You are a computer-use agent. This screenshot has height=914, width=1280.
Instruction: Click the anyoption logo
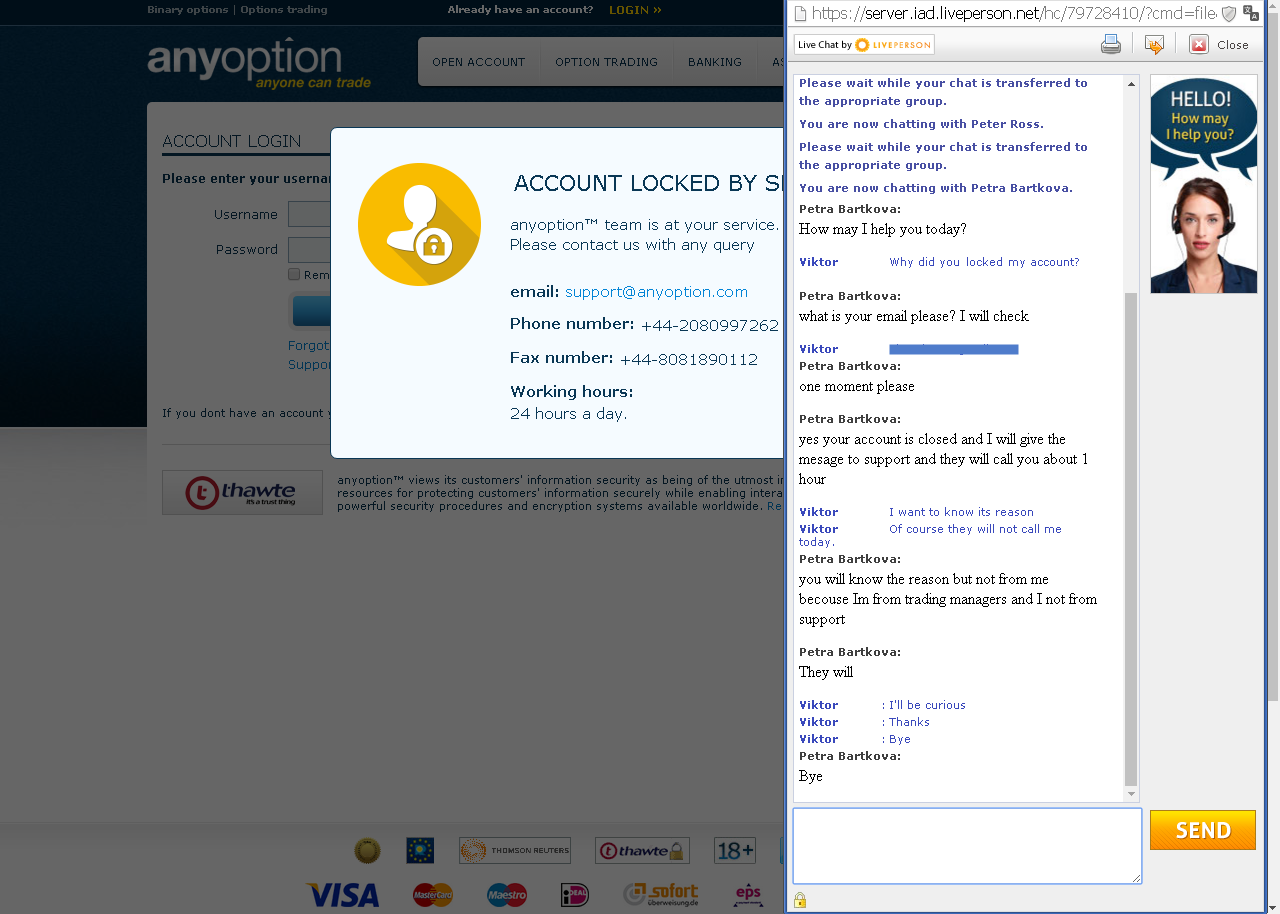coord(259,65)
